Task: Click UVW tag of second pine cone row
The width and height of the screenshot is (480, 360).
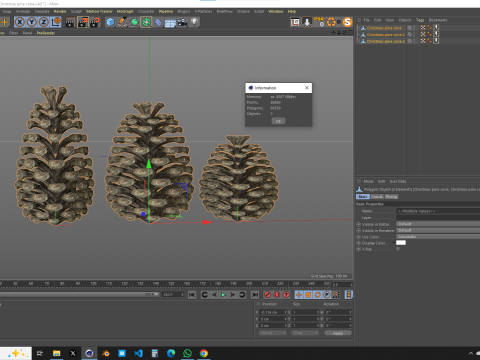Action: 423,35
